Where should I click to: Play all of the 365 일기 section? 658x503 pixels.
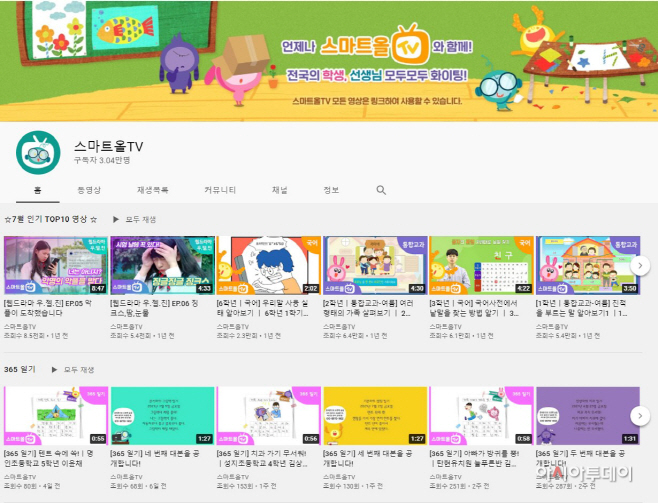click(73, 370)
